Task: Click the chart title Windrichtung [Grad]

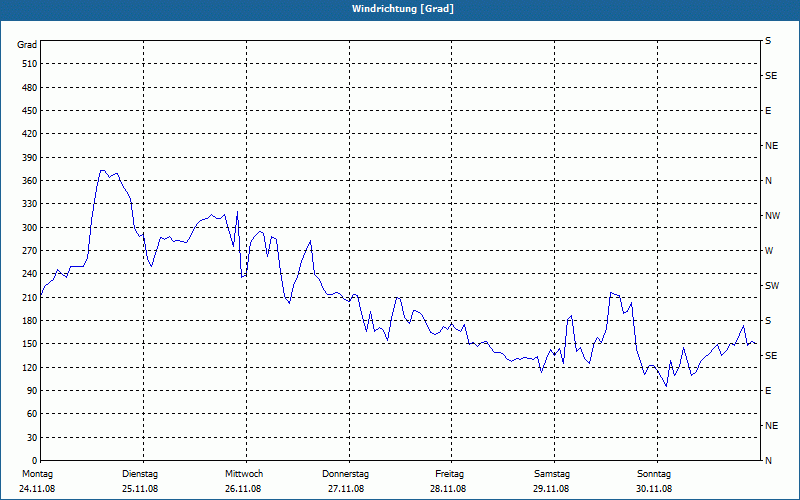Action: point(403,9)
